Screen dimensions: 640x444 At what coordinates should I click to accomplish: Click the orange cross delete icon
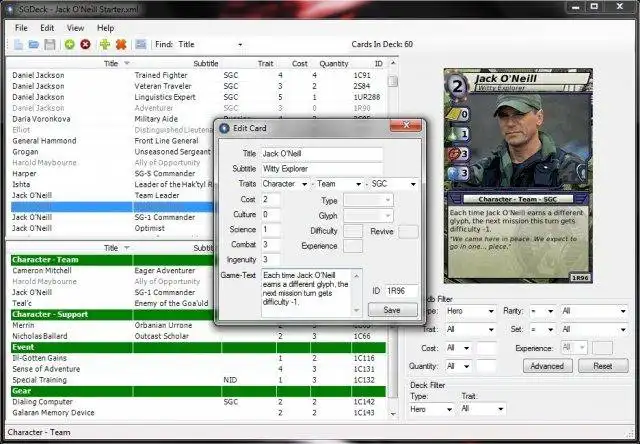point(121,44)
